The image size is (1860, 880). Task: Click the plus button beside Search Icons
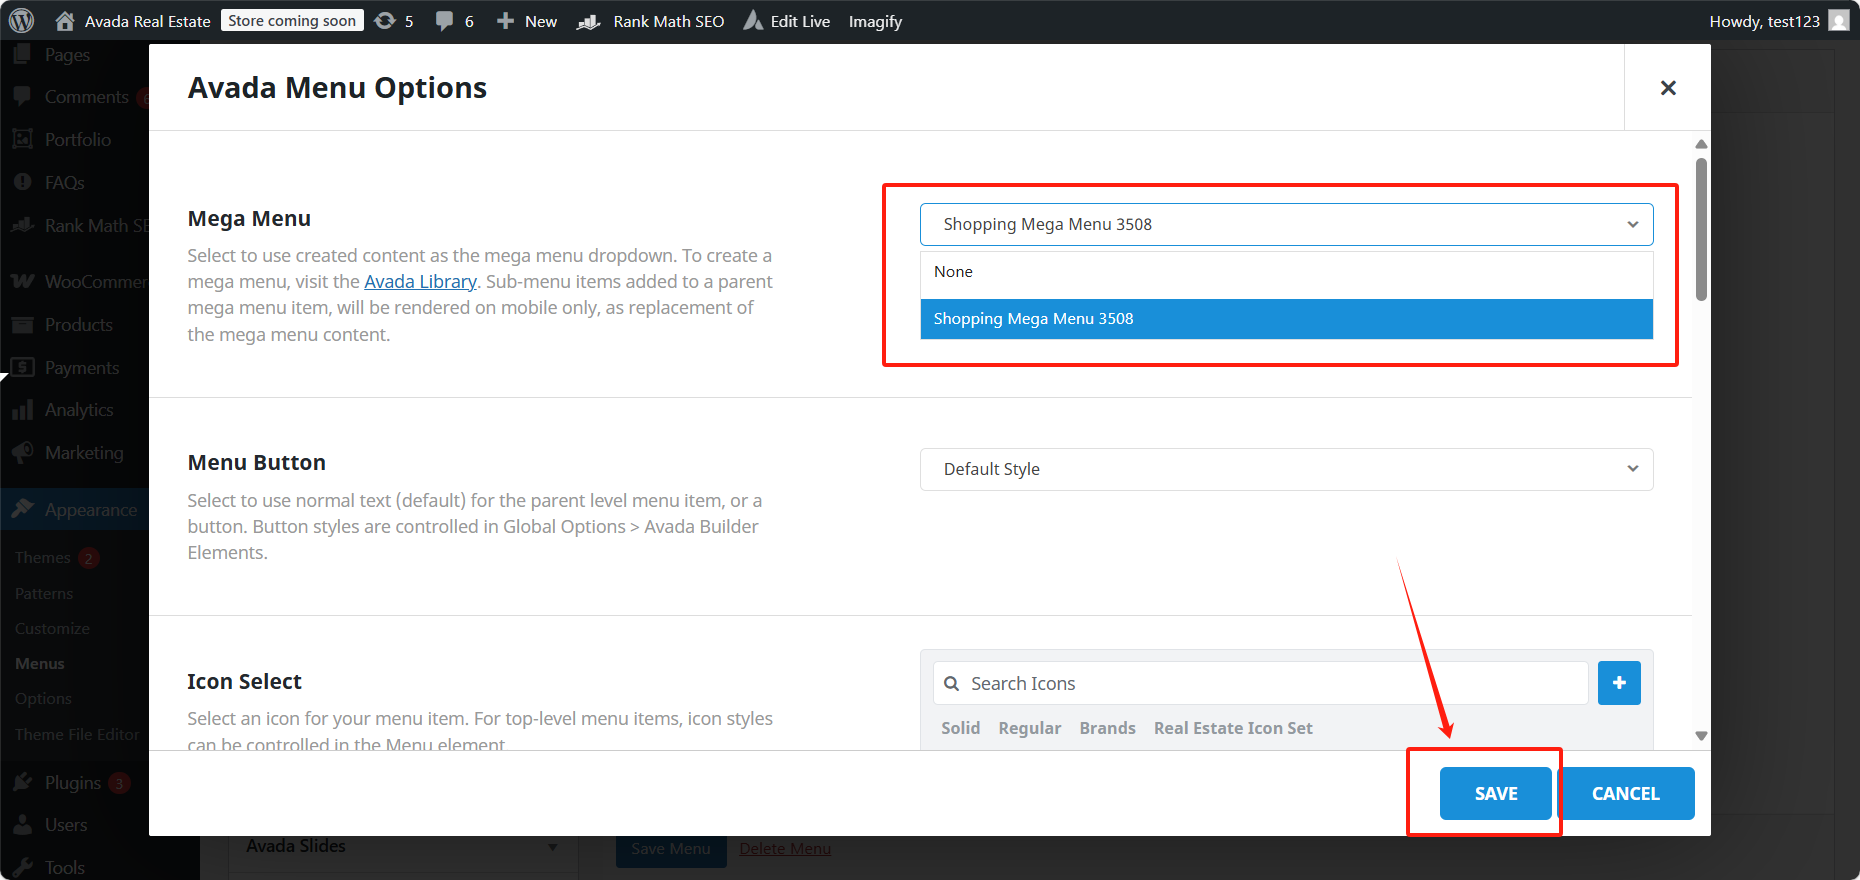click(x=1618, y=683)
